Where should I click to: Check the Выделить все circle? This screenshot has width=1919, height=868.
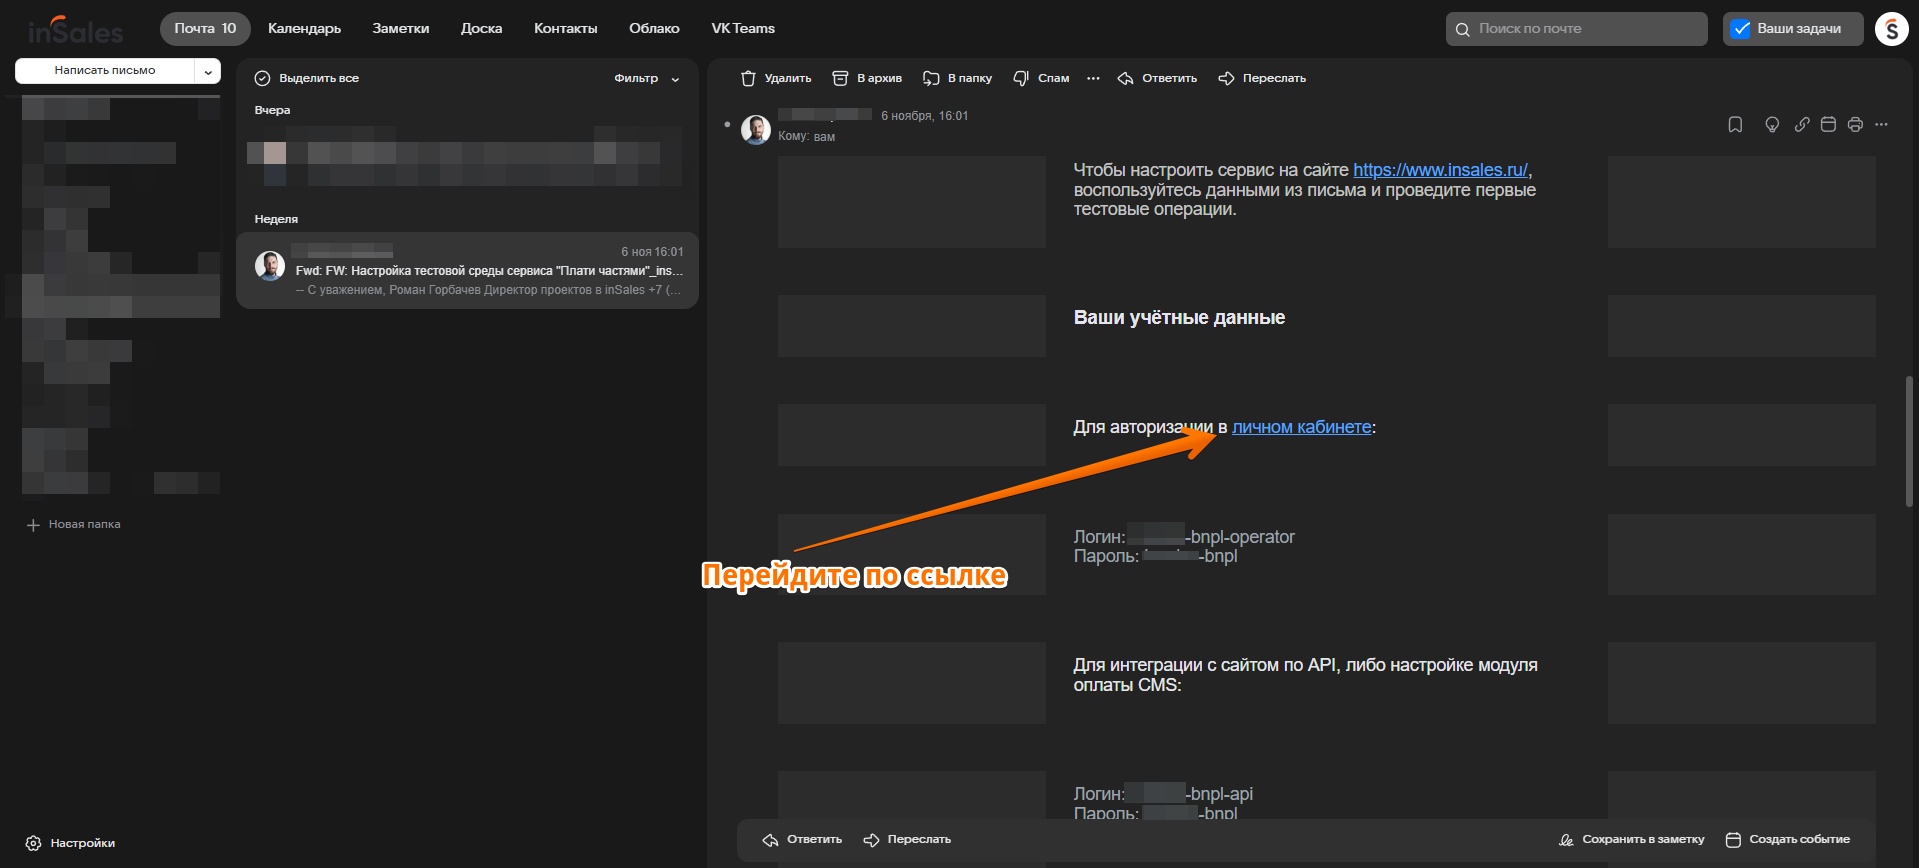(262, 78)
